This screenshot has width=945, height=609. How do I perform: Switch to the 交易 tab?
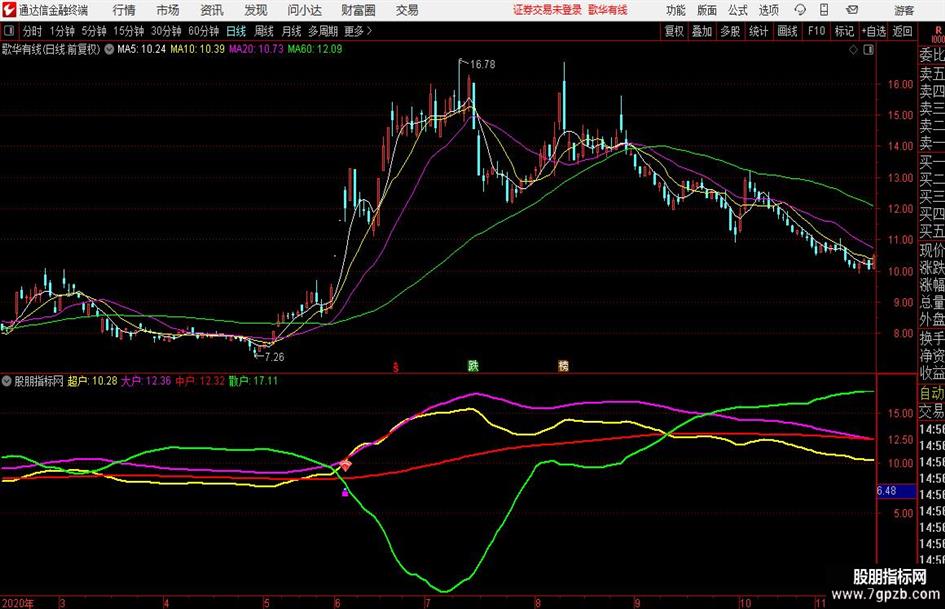(x=407, y=10)
